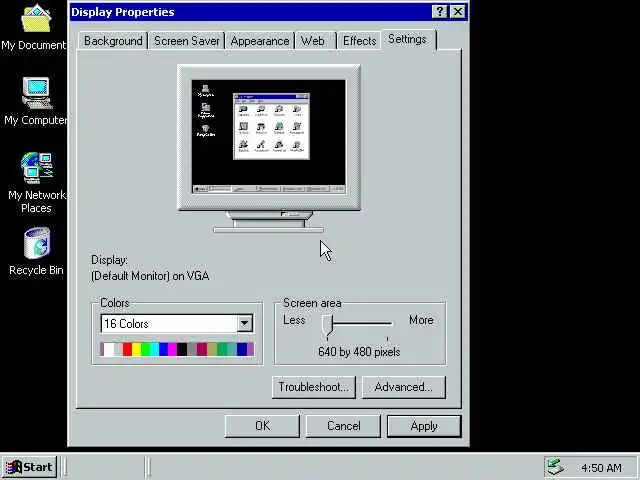
Task: Cancel the Display Properties dialog
Action: coord(343,426)
